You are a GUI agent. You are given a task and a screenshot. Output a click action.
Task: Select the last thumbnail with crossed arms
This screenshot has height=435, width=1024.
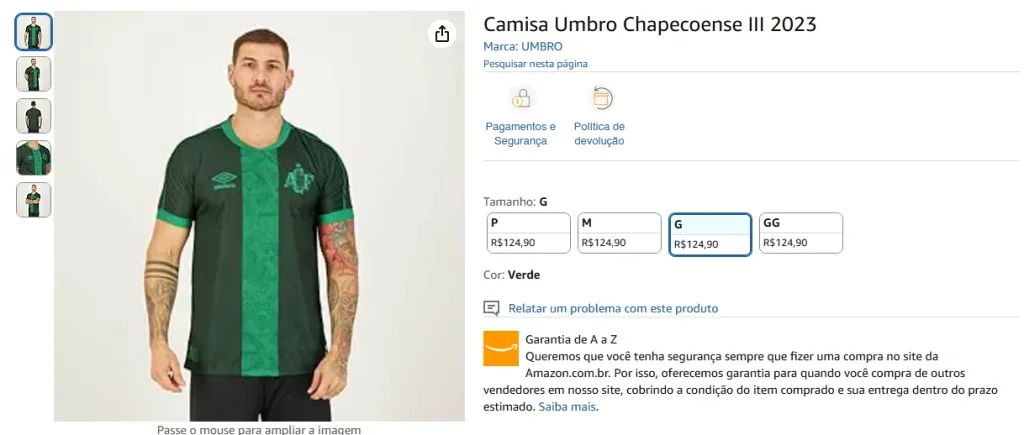coord(34,200)
